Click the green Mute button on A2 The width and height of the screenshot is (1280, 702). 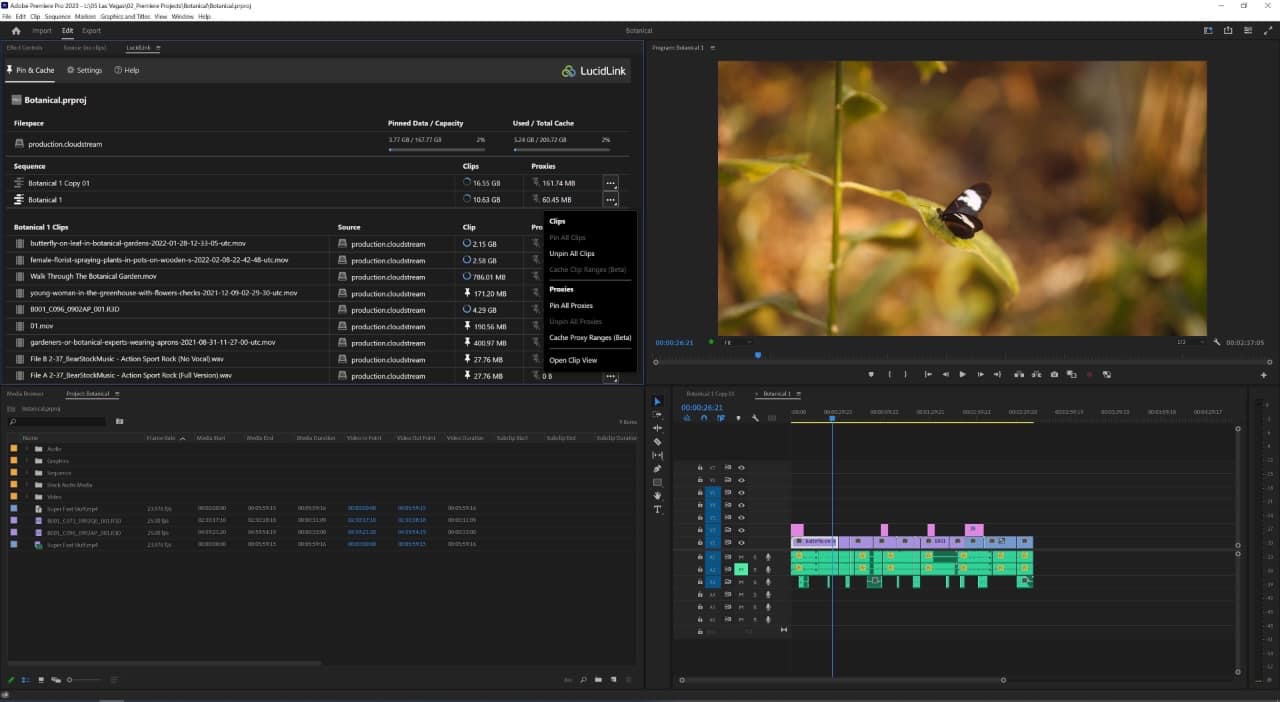click(741, 569)
